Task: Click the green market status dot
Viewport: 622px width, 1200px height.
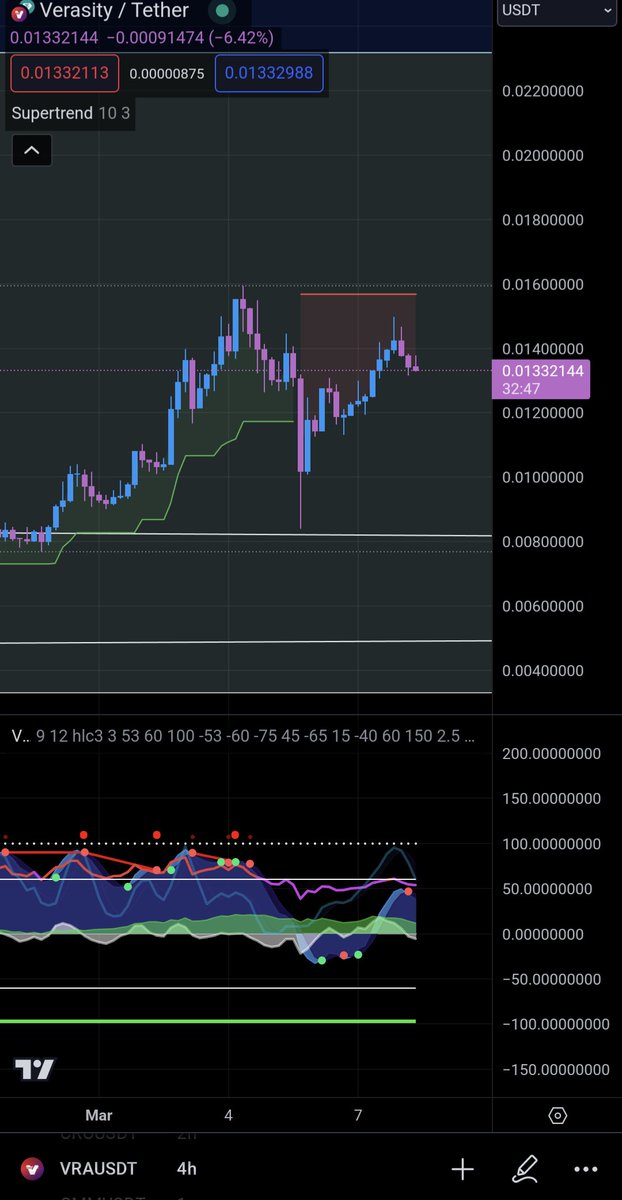Action: tap(222, 11)
